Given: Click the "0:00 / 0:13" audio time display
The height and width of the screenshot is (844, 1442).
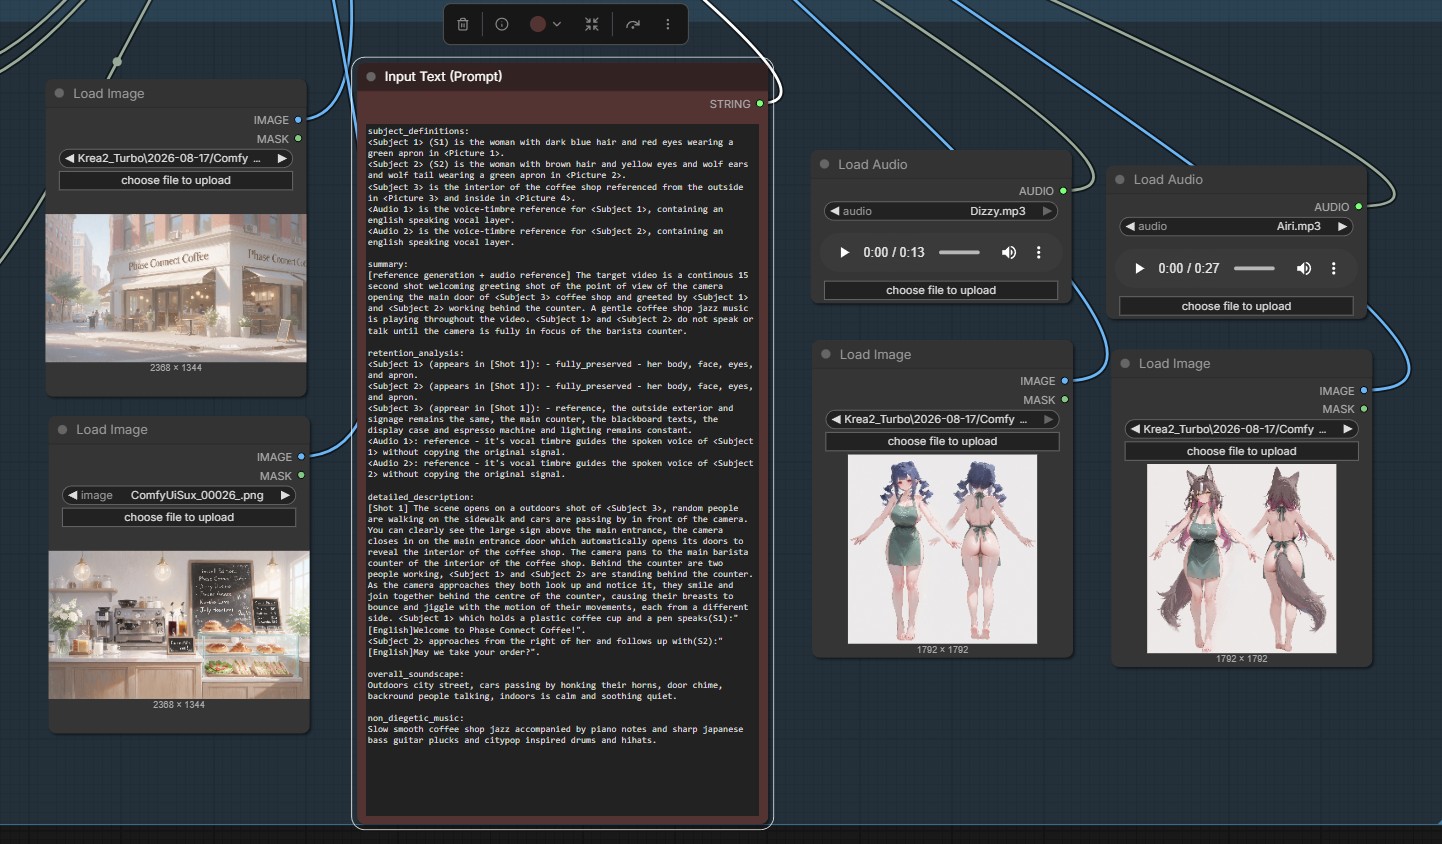Looking at the screenshot, I should (894, 252).
